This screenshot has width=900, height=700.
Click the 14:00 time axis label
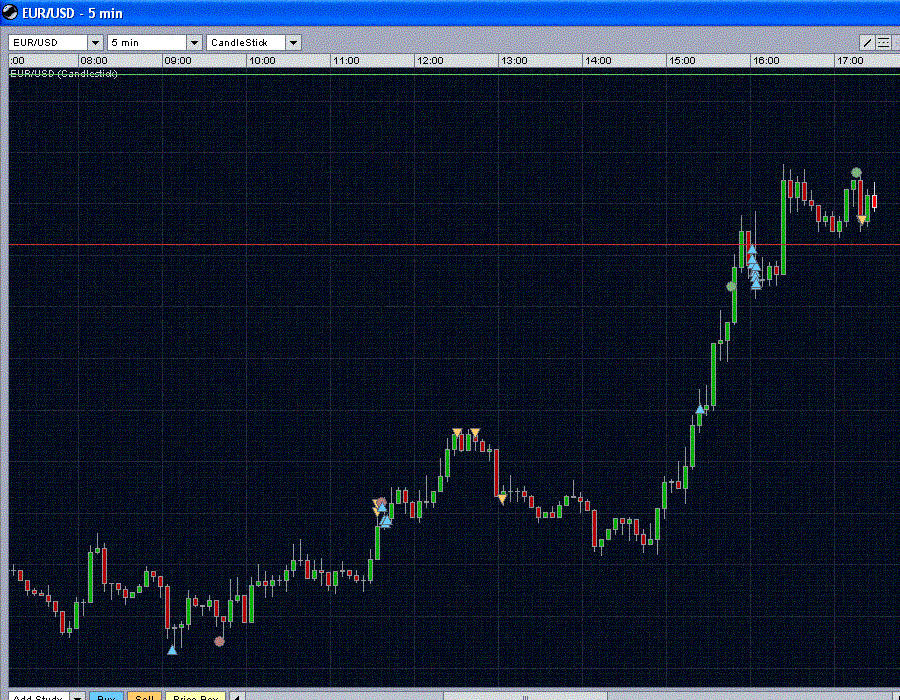(598, 60)
